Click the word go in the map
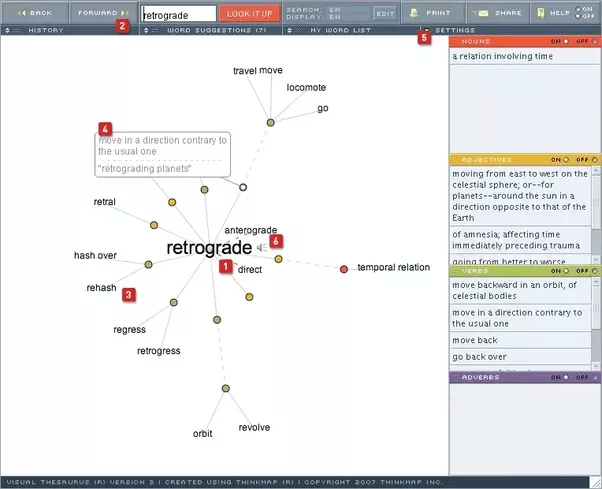The image size is (602, 489). click(x=322, y=108)
